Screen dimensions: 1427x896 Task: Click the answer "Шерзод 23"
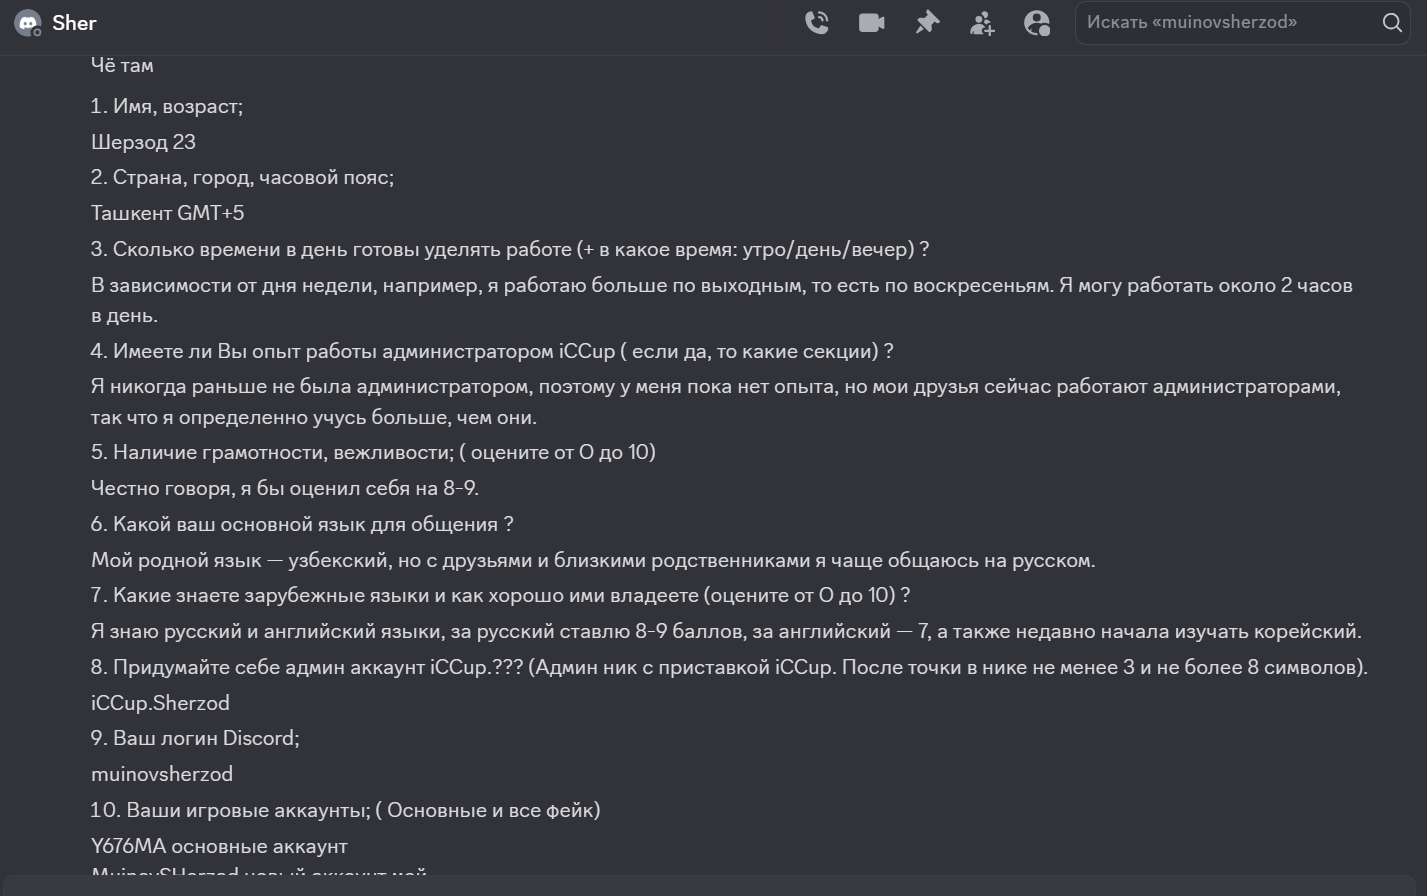point(143,142)
